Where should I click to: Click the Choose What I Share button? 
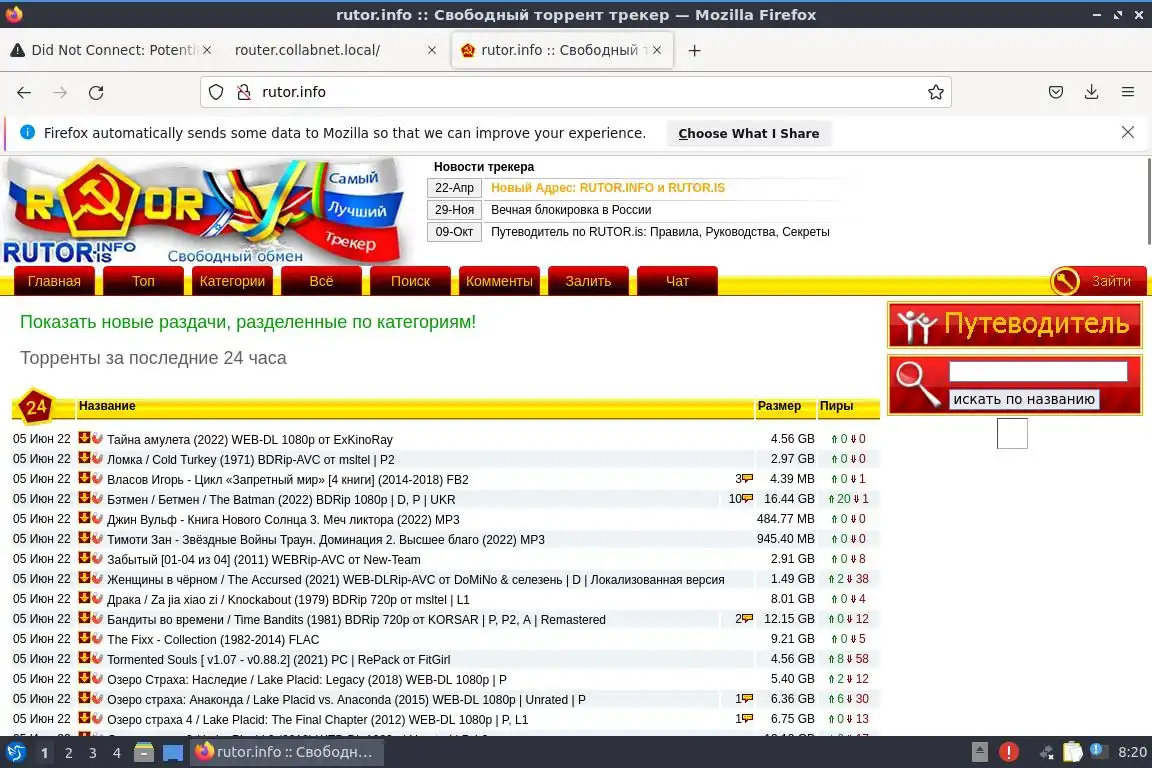pyautogui.click(x=749, y=133)
